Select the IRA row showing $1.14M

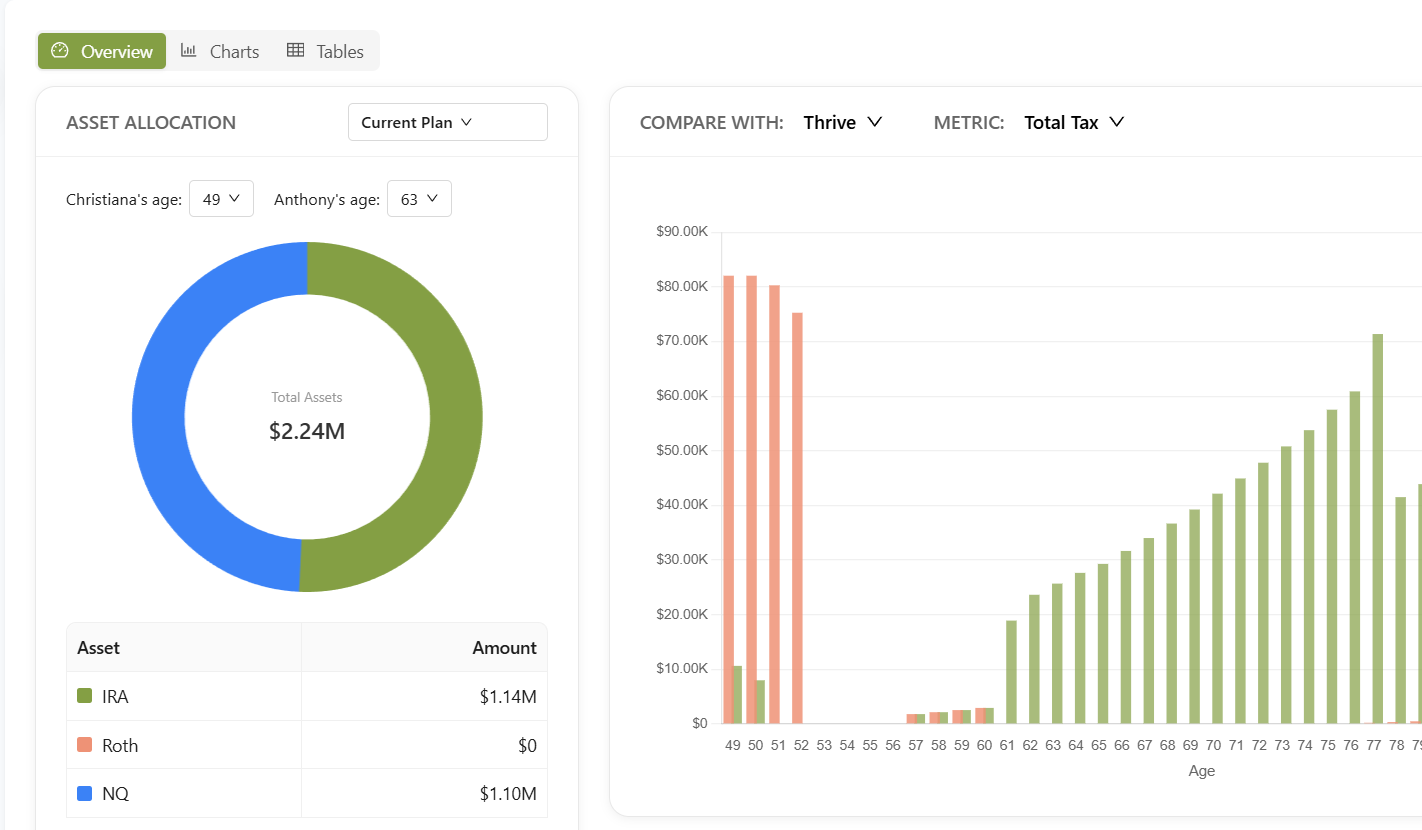[x=300, y=696]
